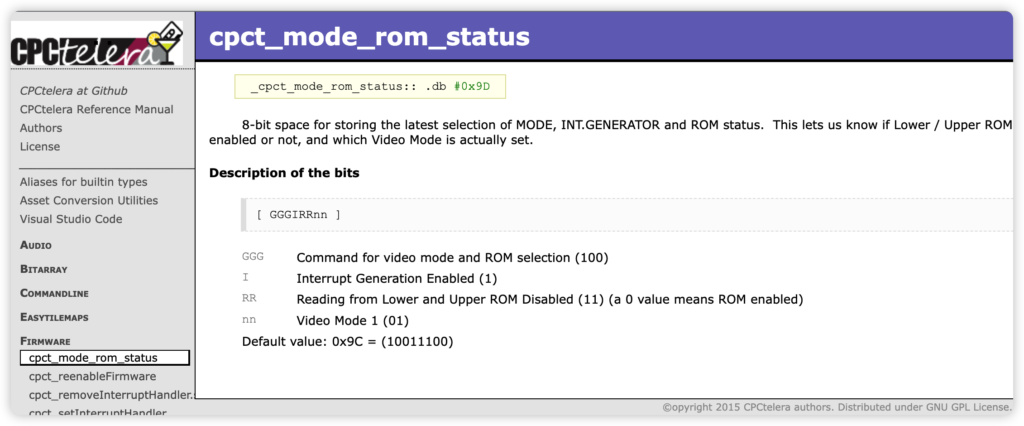The width and height of the screenshot is (1024, 426).
Task: Click the Video Mode 1 (01) description
Action: click(353, 321)
